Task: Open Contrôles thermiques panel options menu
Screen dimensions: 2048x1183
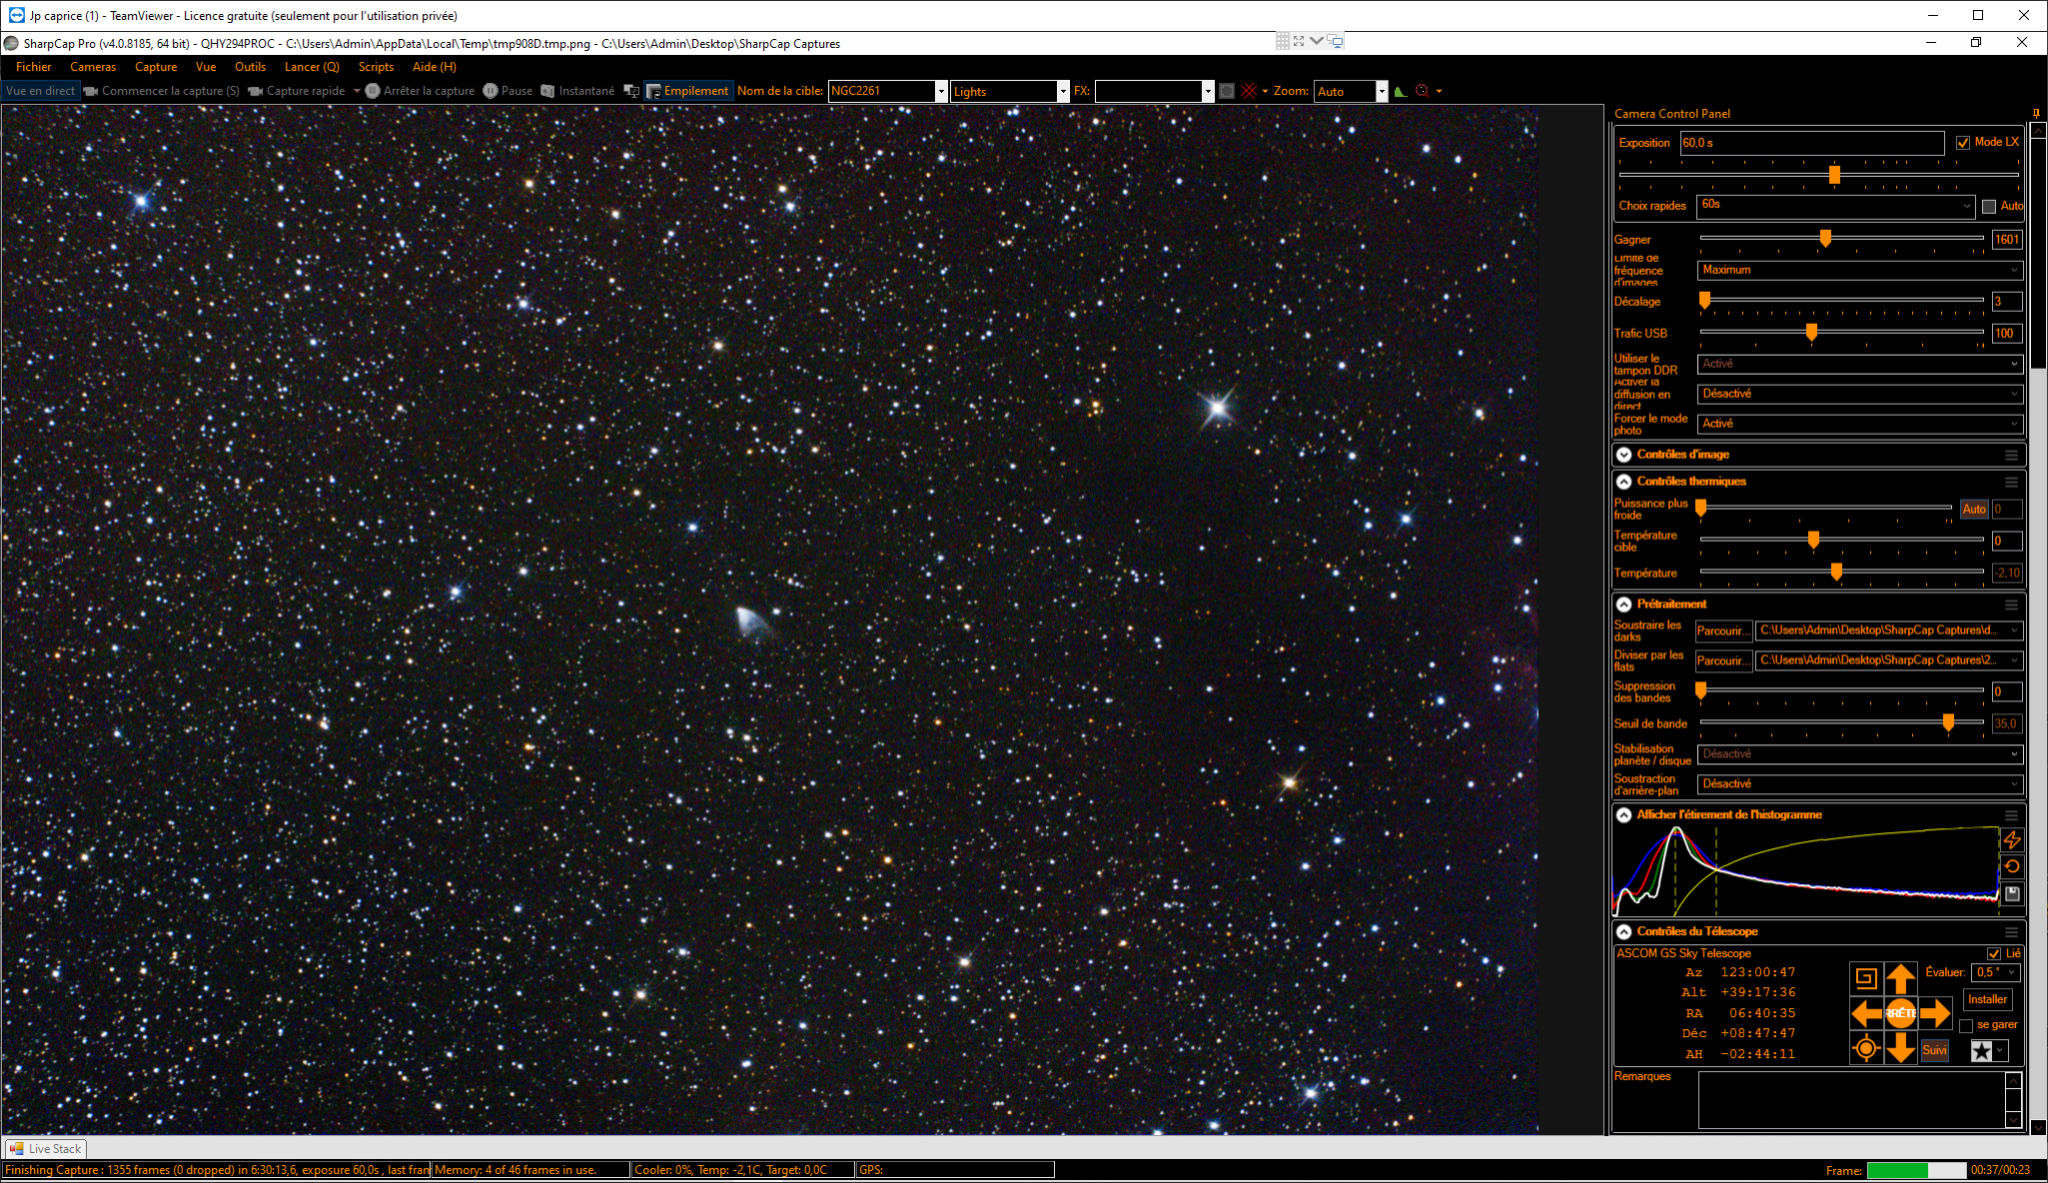Action: (x=2011, y=482)
